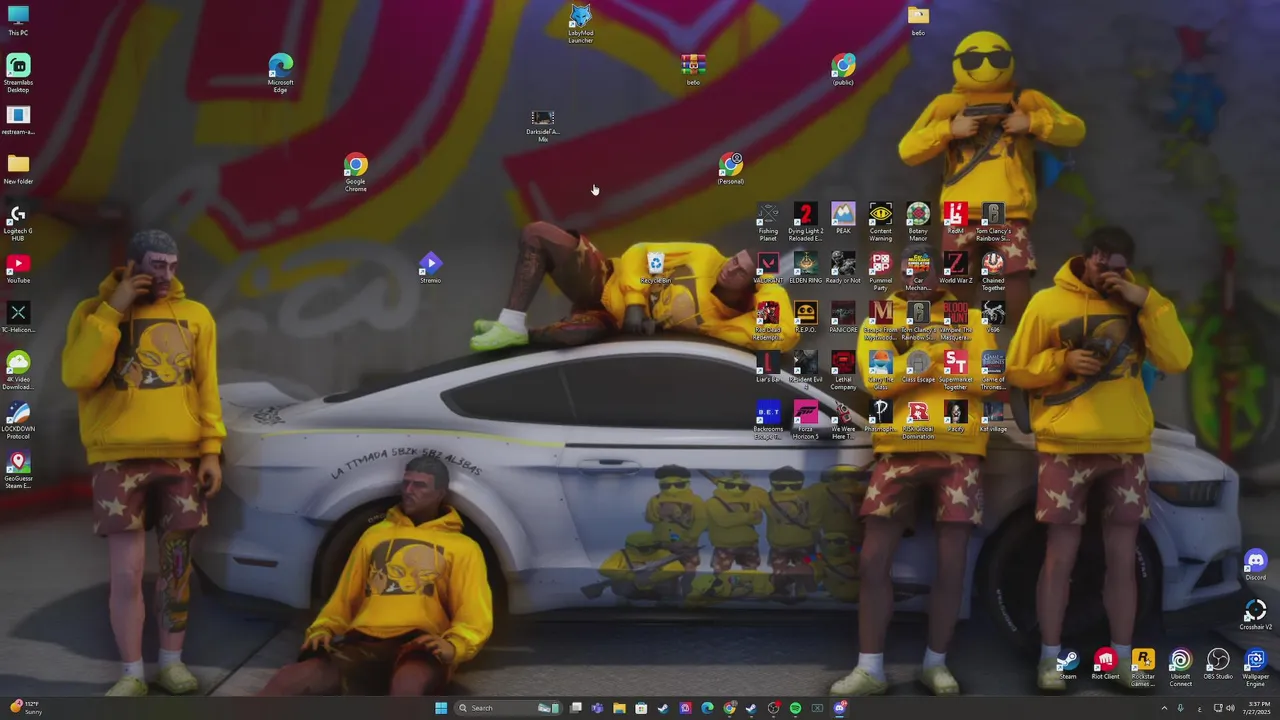Open Chrome (Personal) profile shortcut
1280x720 pixels.
click(731, 169)
